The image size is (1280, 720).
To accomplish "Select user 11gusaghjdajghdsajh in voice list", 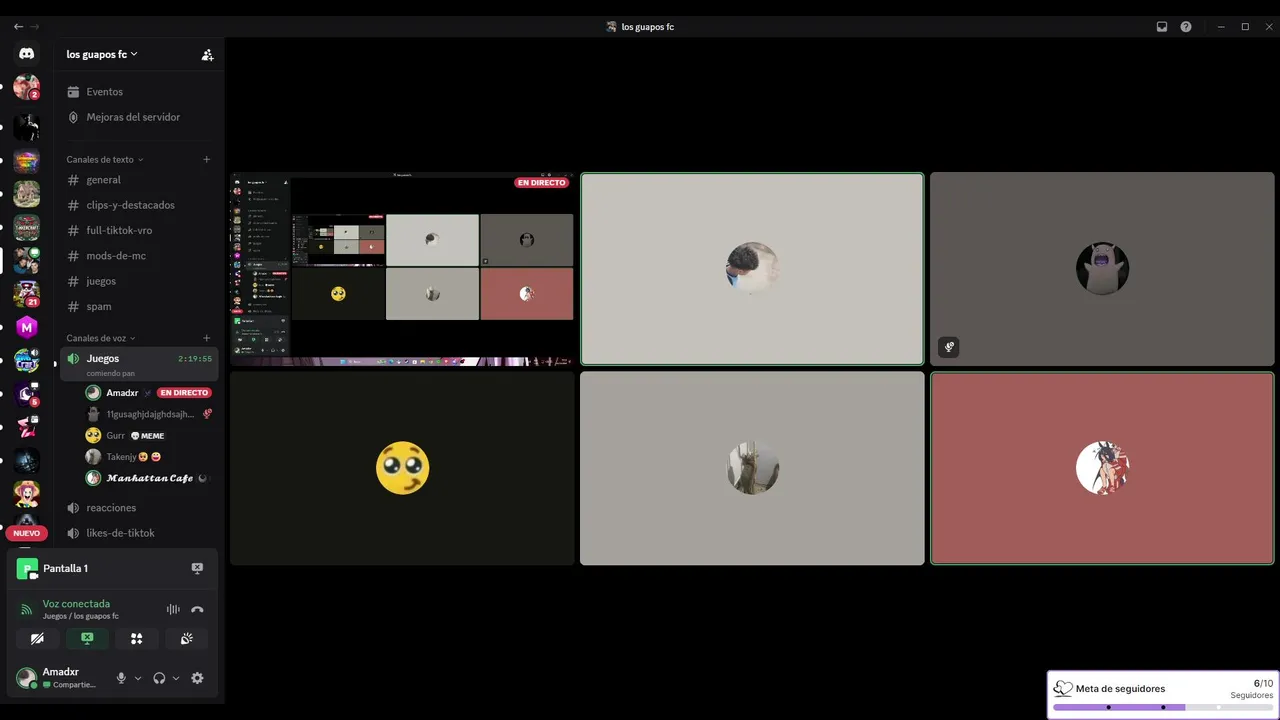I will click(148, 414).
